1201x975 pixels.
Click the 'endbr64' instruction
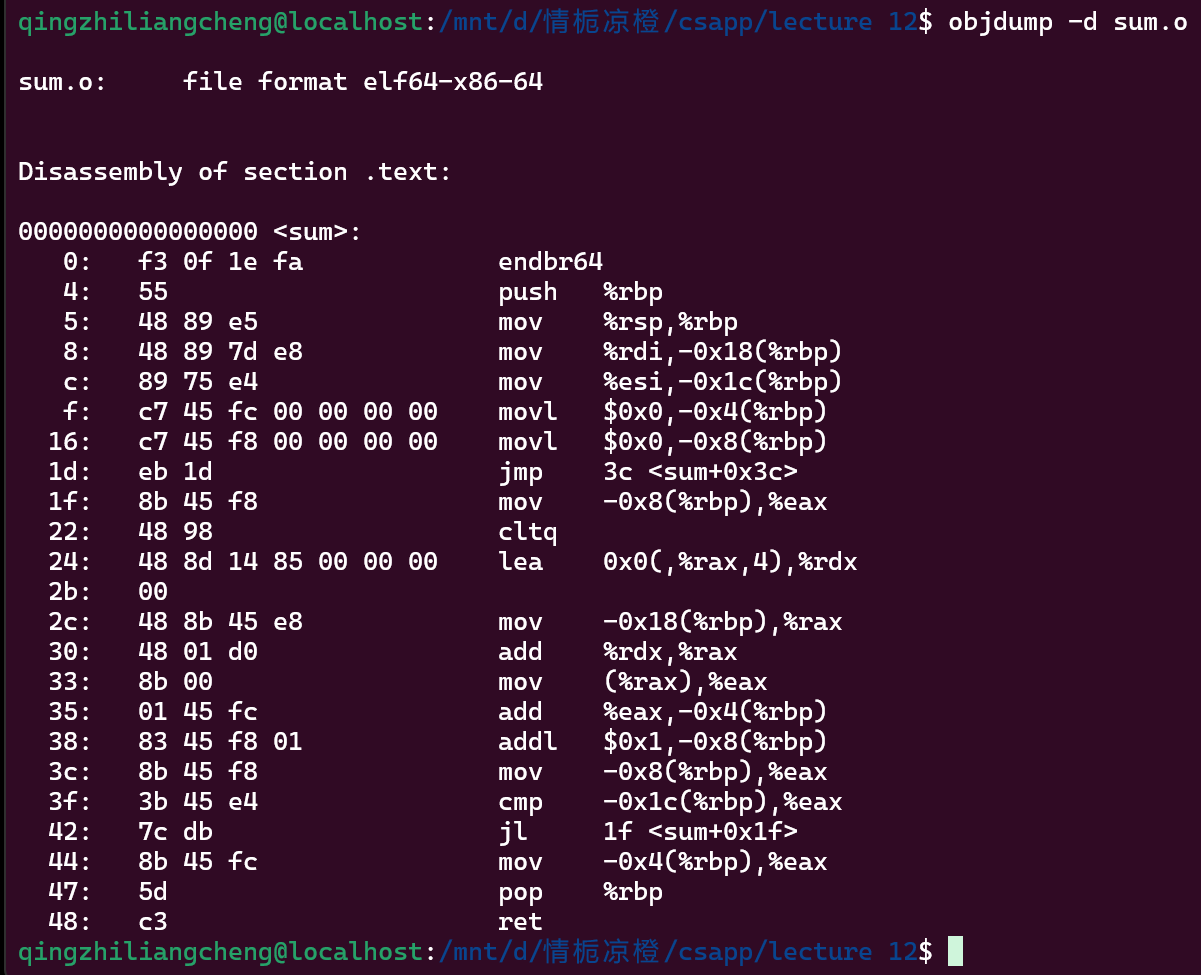click(550, 262)
